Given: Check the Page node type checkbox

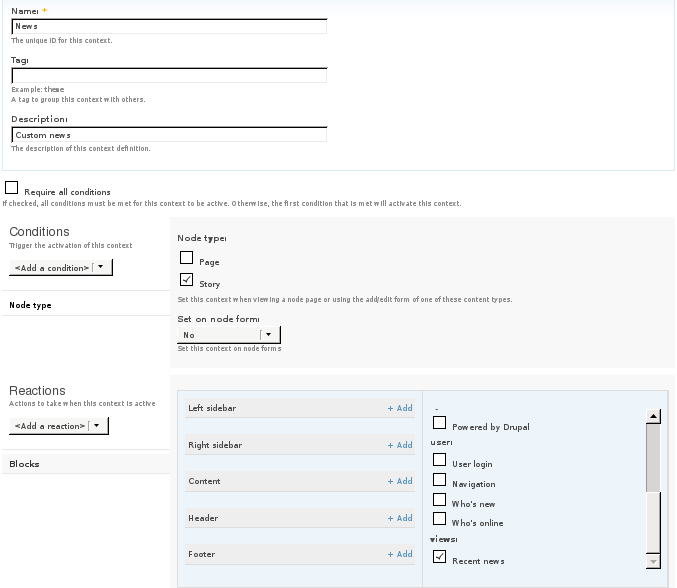Looking at the screenshot, I should coord(186,258).
